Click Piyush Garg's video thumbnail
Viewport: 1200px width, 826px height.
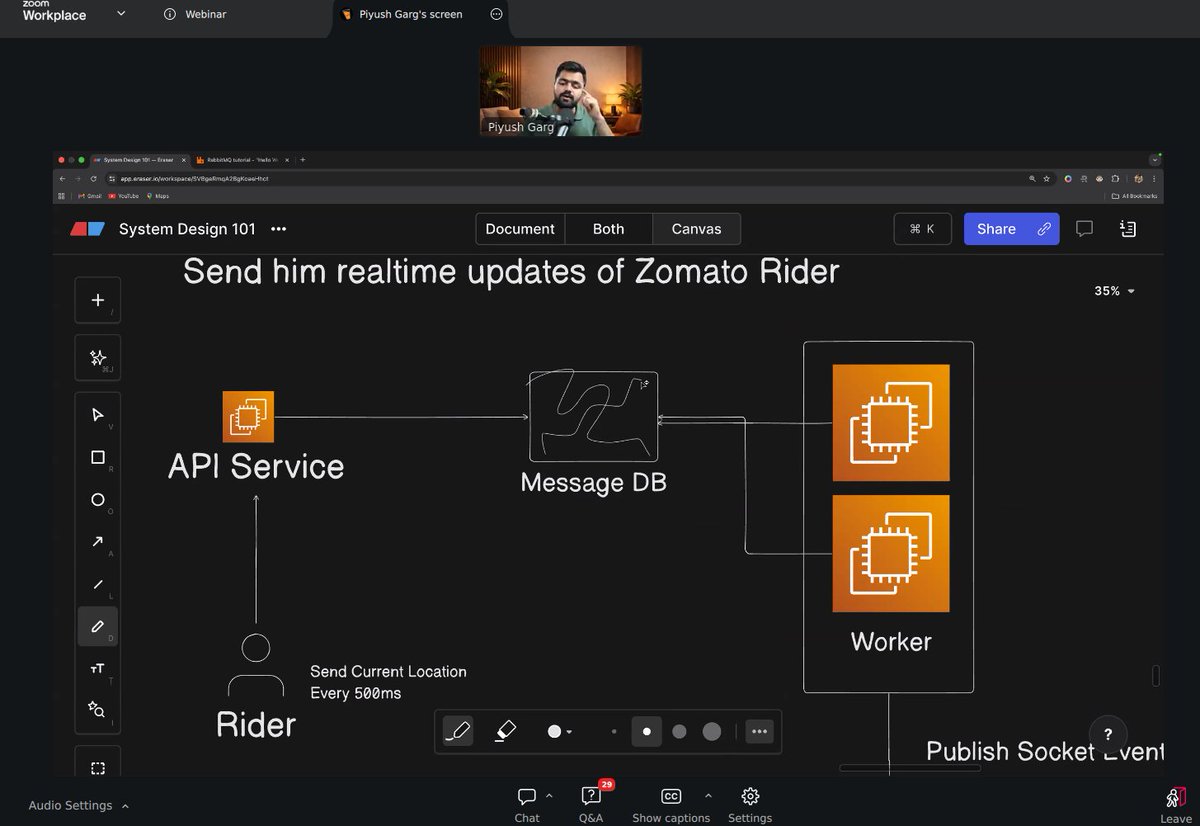[x=560, y=90]
